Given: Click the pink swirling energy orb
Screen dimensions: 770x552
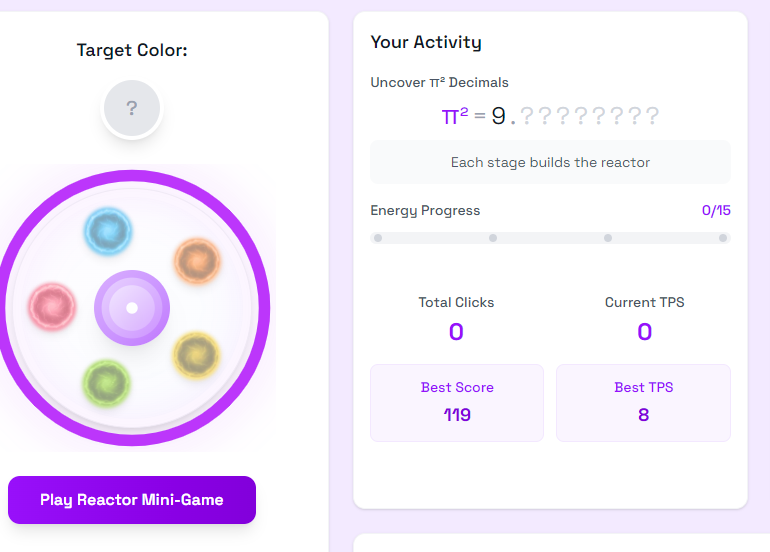Looking at the screenshot, I should (52, 306).
